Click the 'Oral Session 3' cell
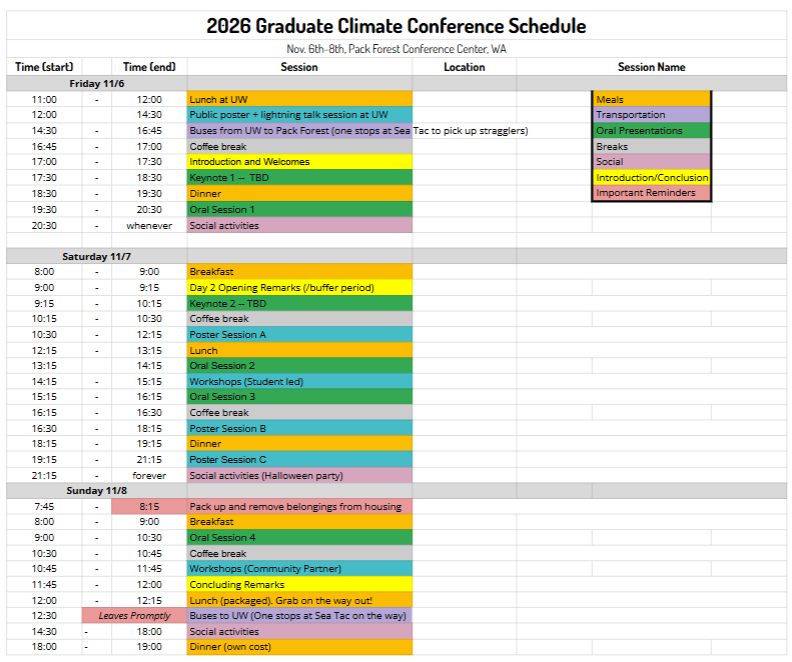This screenshot has width=792, height=662. tap(300, 396)
